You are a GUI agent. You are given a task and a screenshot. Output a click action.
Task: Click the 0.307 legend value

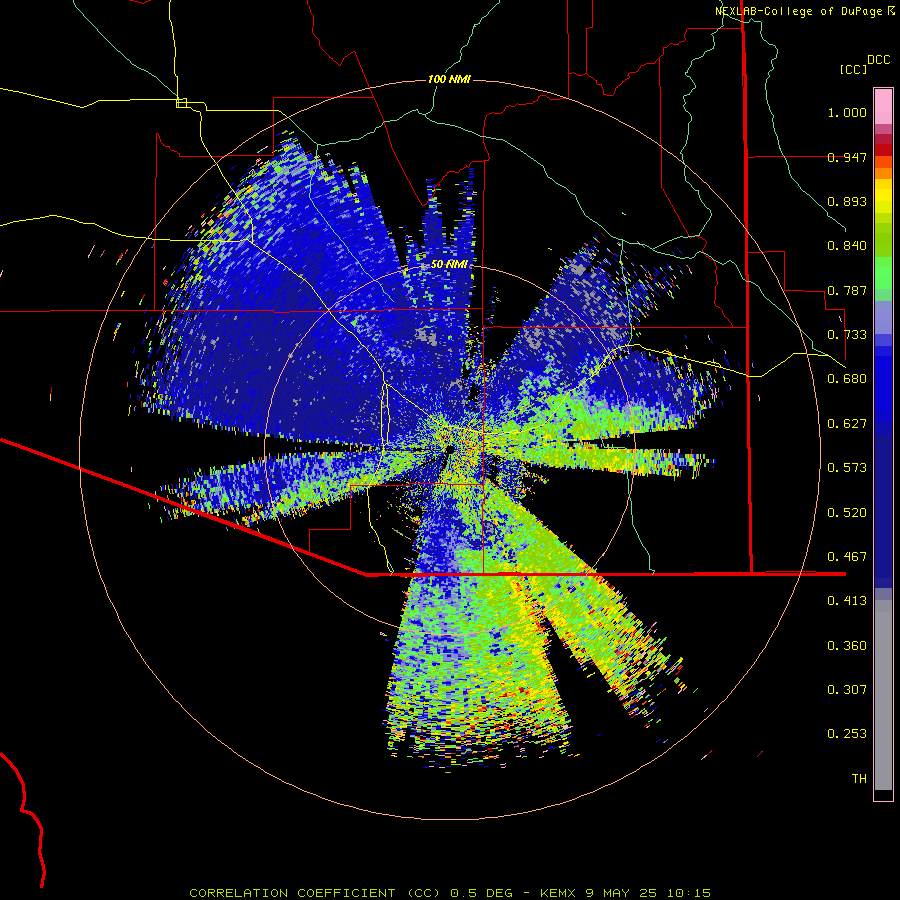[x=847, y=690]
